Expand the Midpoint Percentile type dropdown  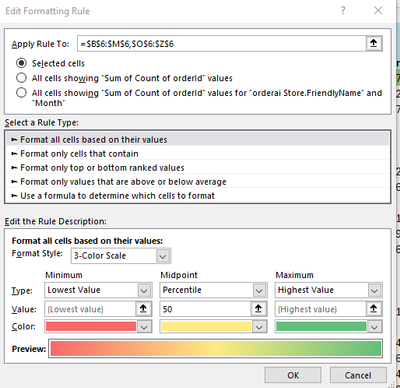click(x=259, y=290)
